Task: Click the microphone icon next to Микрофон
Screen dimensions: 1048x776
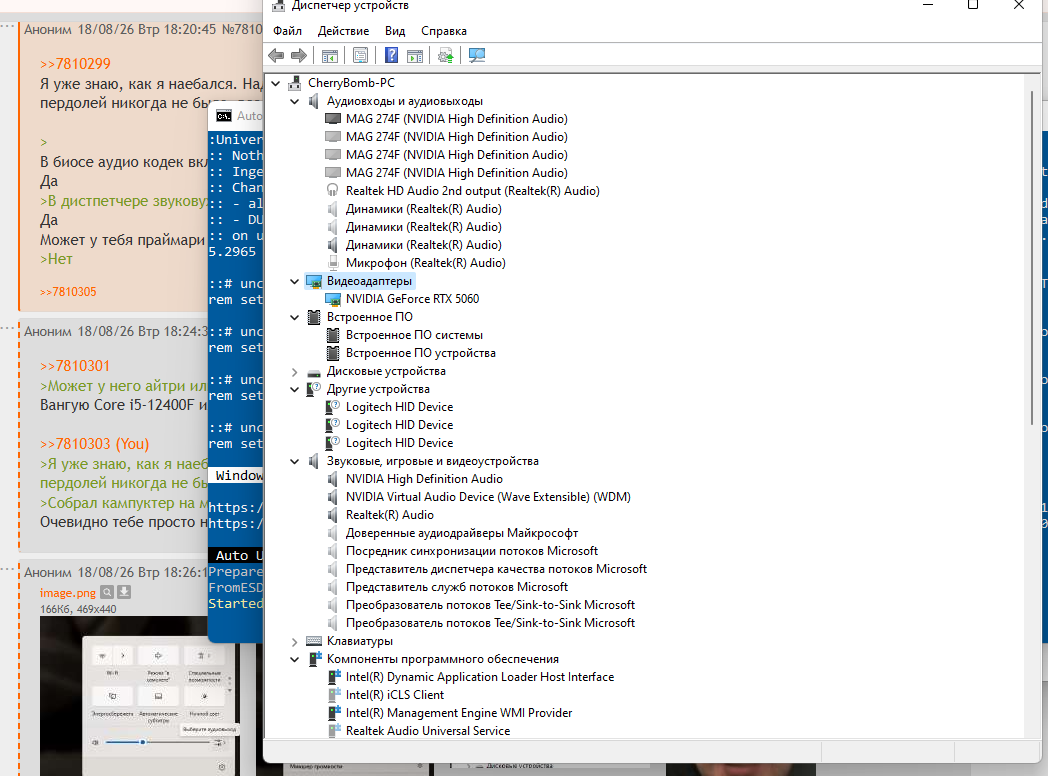Action: click(x=332, y=263)
